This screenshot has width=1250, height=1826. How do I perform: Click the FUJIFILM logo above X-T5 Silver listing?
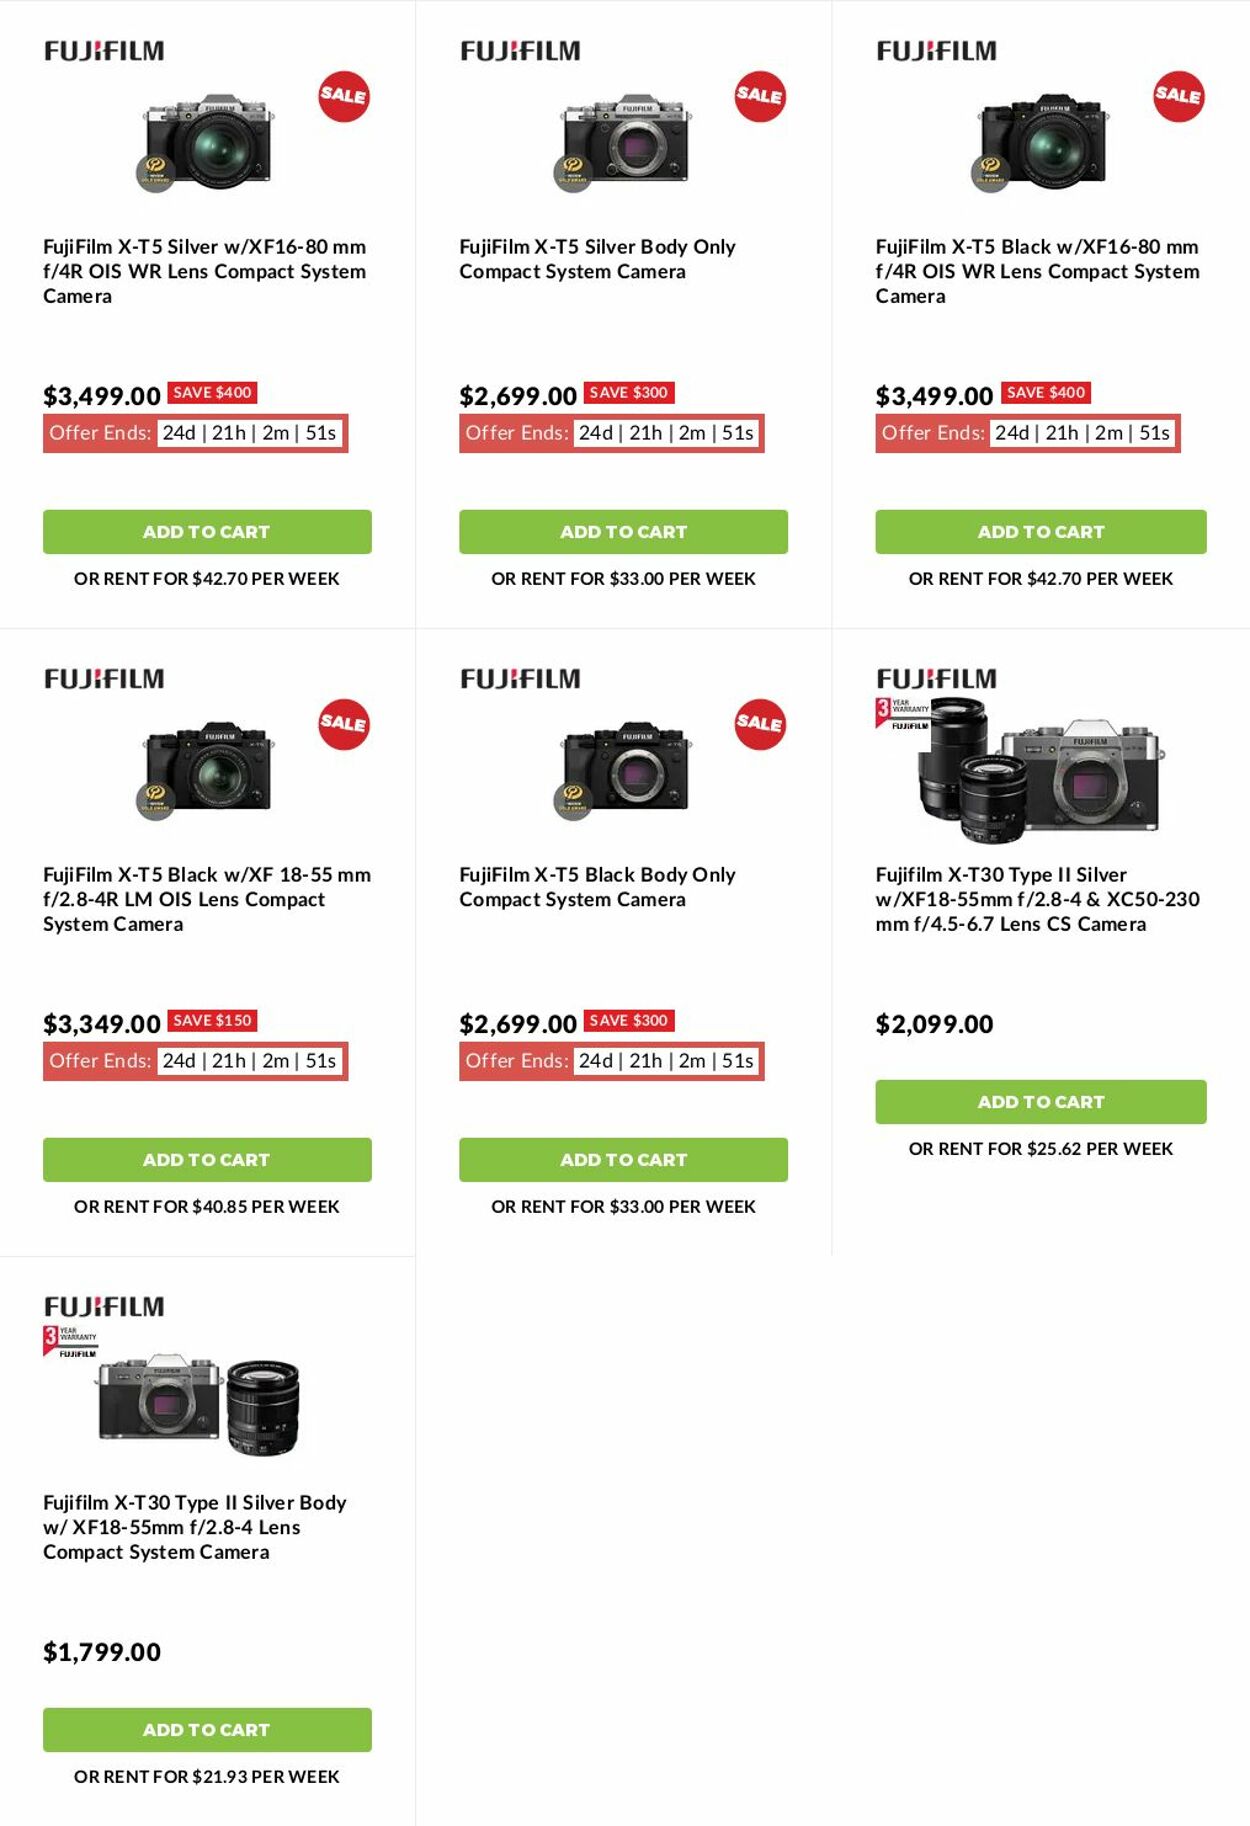(103, 48)
